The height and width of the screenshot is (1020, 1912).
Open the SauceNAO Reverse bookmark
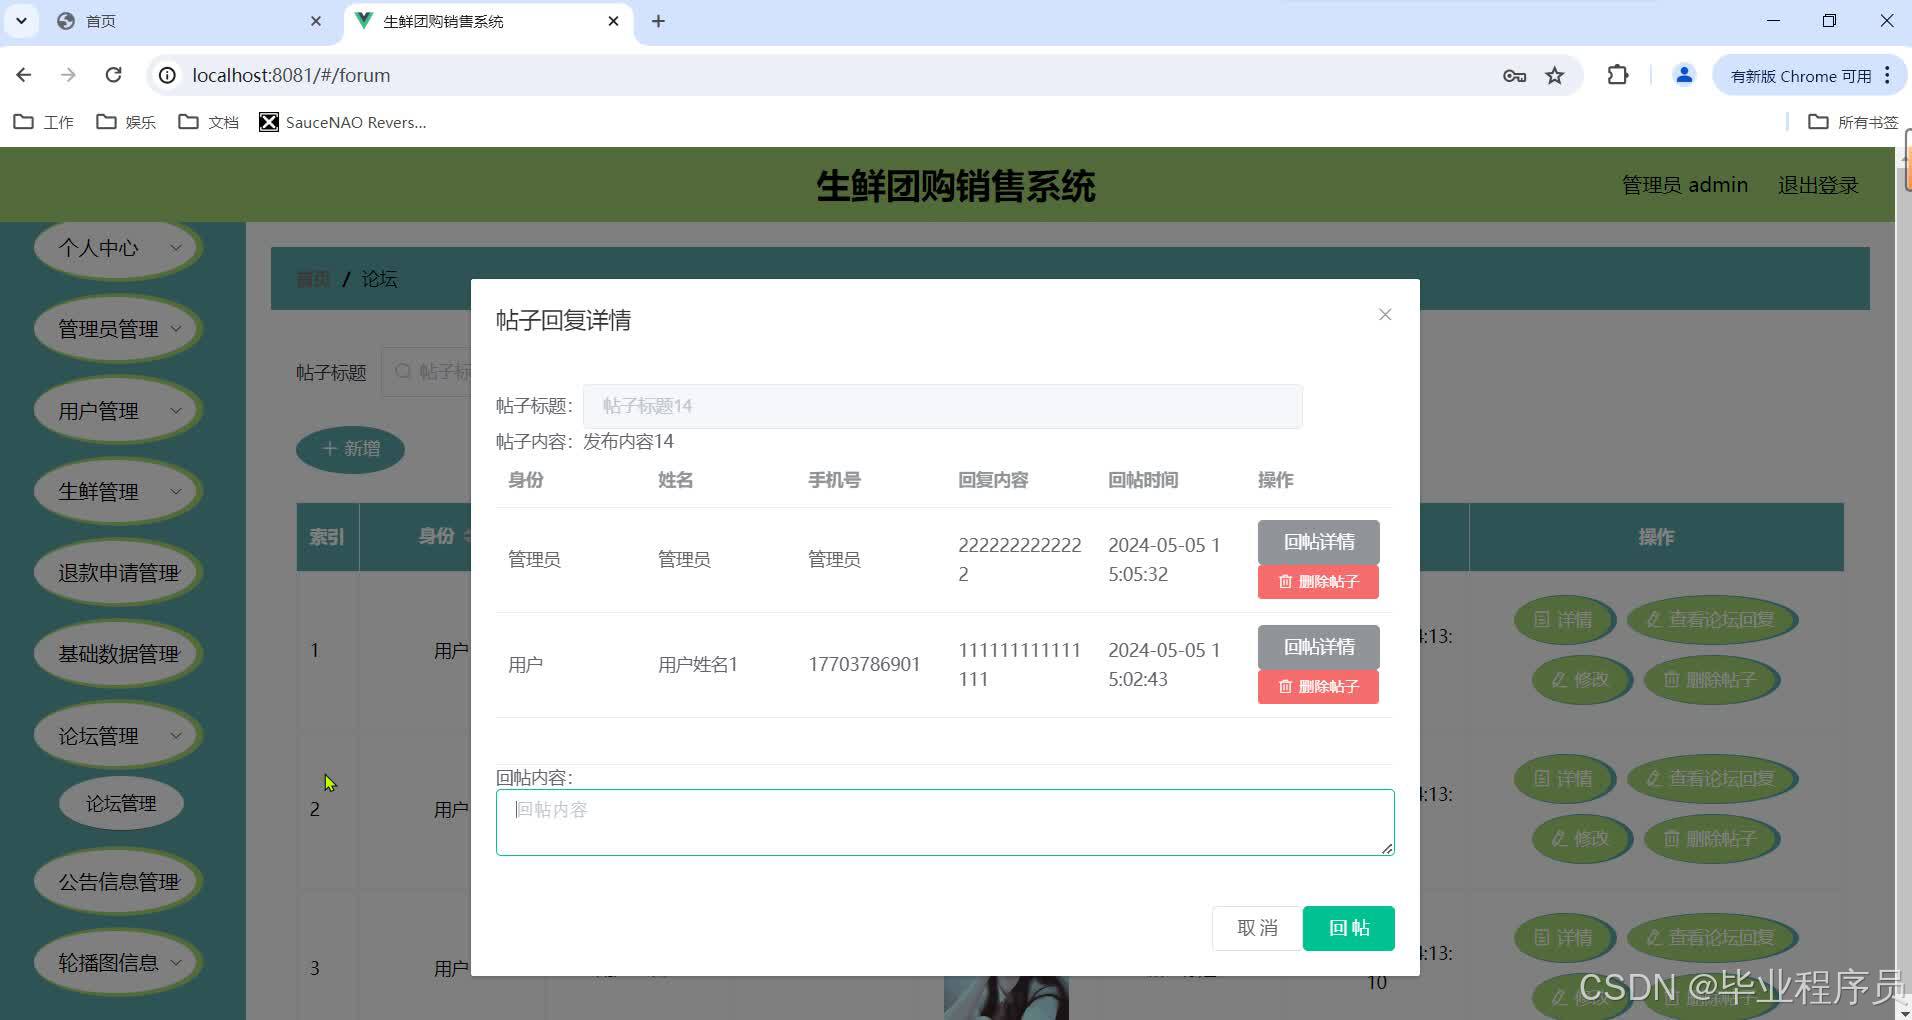tap(343, 122)
